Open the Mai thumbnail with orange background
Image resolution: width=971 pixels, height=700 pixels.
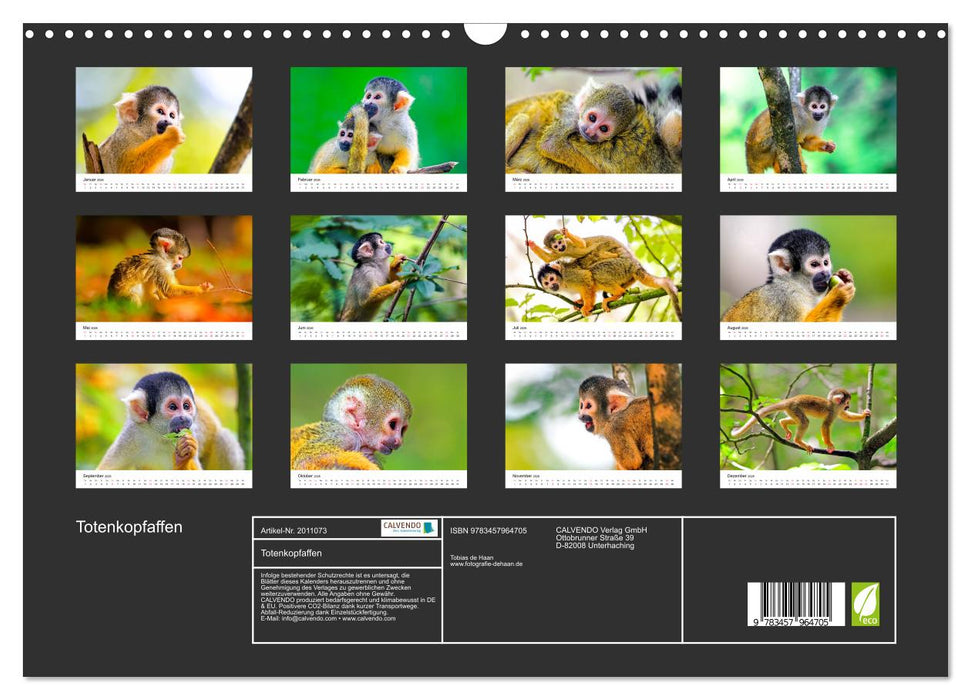coord(164,269)
